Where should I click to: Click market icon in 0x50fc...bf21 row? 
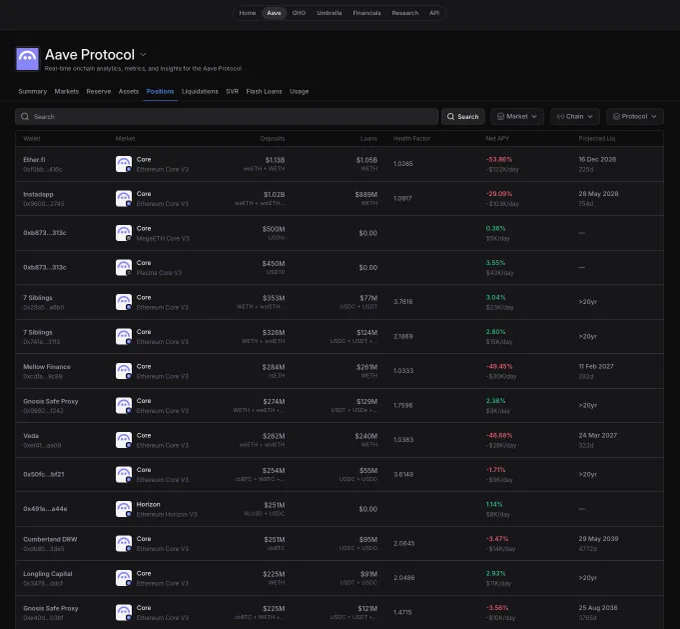(124, 474)
